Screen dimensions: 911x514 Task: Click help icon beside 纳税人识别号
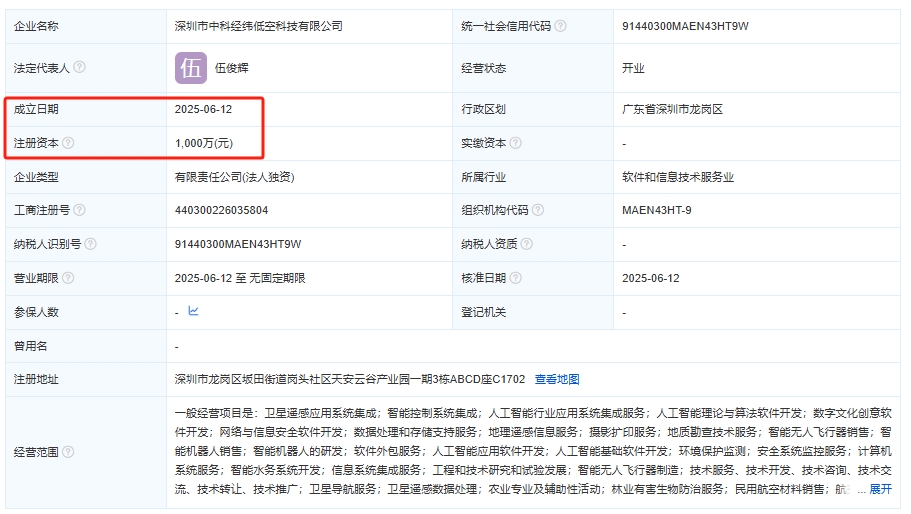tap(91, 244)
